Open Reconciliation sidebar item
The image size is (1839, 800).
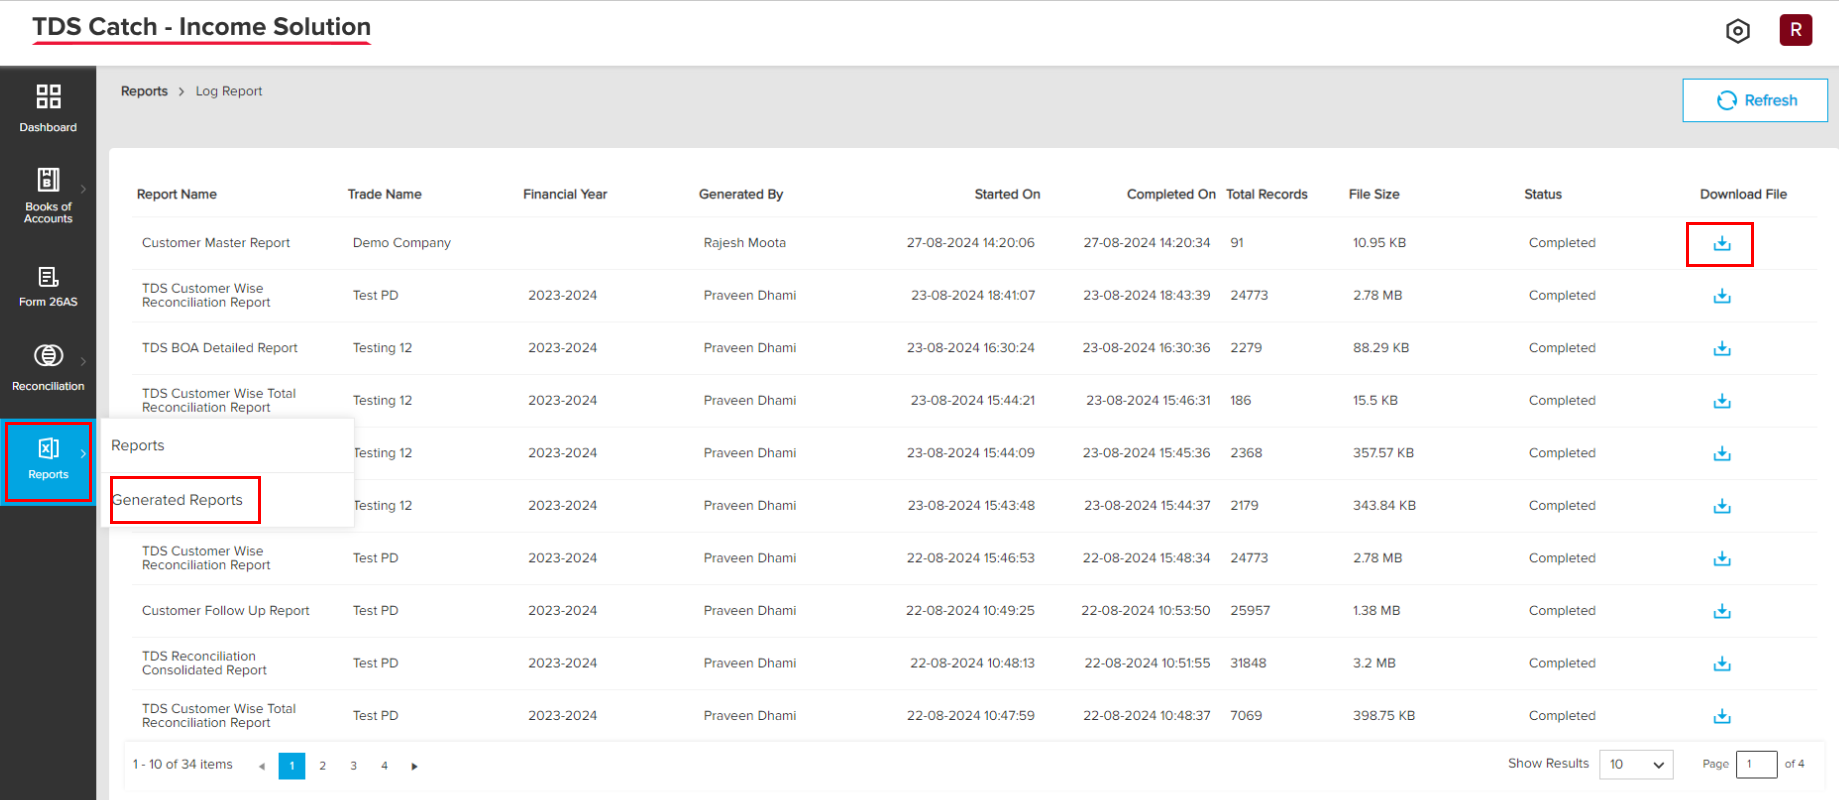click(48, 367)
